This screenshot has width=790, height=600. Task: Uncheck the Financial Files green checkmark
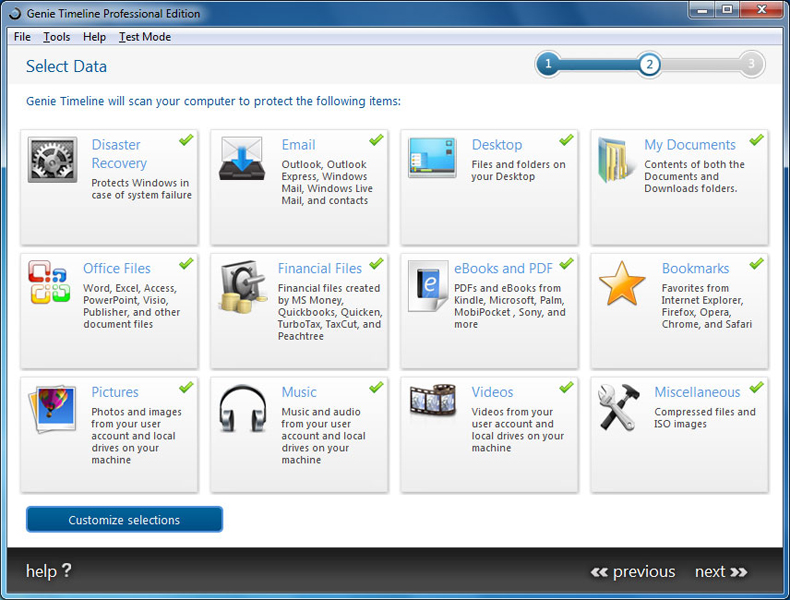[x=376, y=263]
